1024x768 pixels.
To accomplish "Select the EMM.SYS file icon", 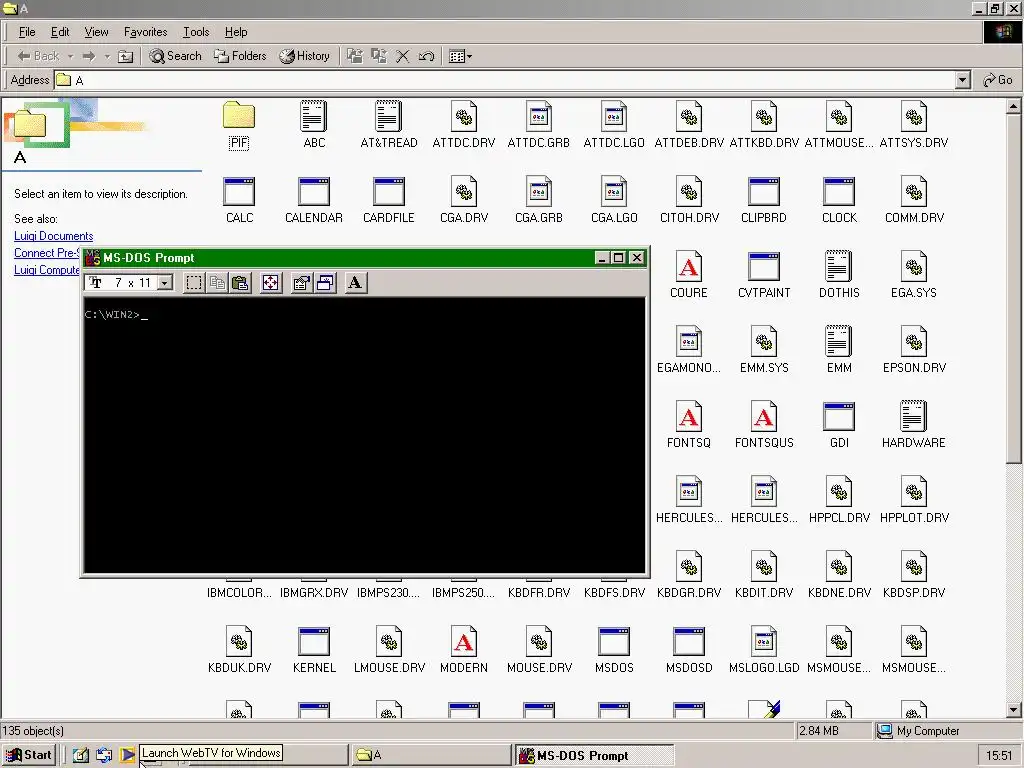I will (764, 349).
